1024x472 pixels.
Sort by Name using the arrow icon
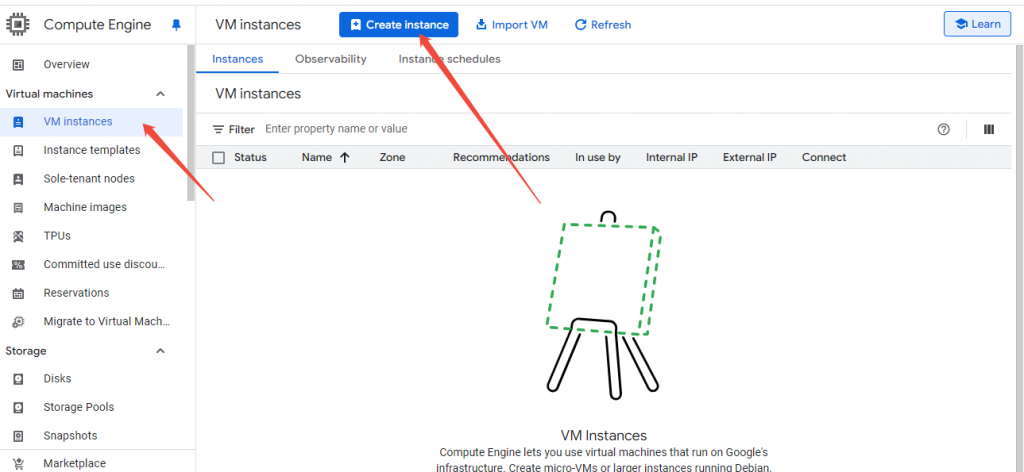(345, 157)
